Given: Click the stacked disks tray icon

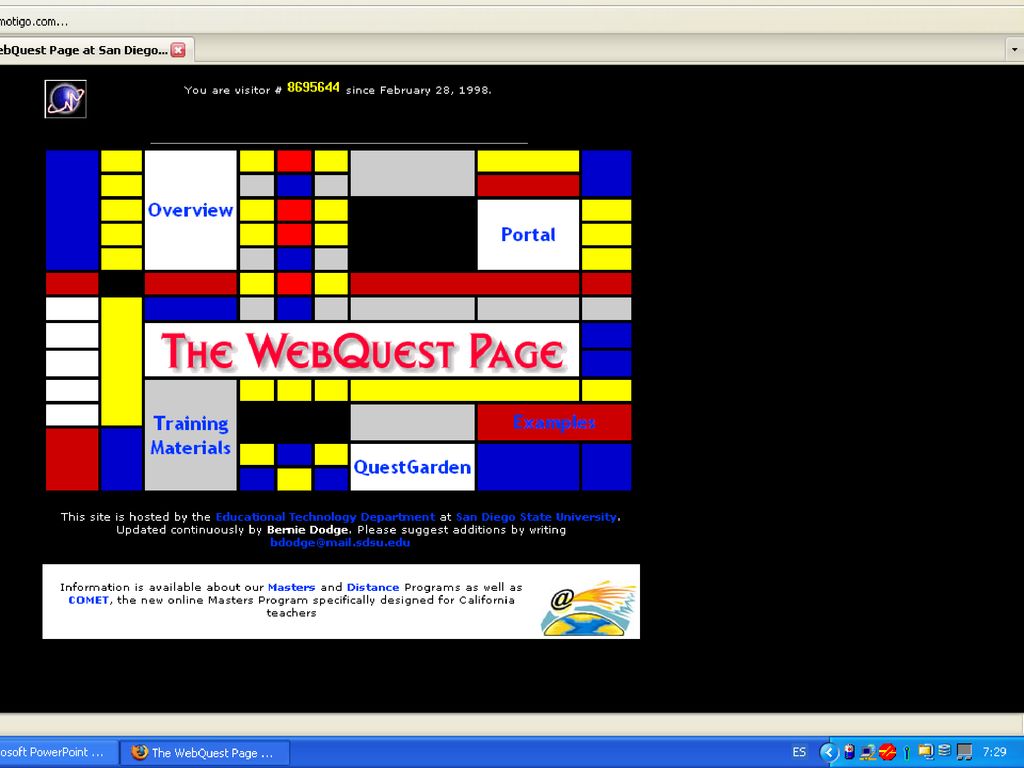Looking at the screenshot, I should (x=944, y=752).
